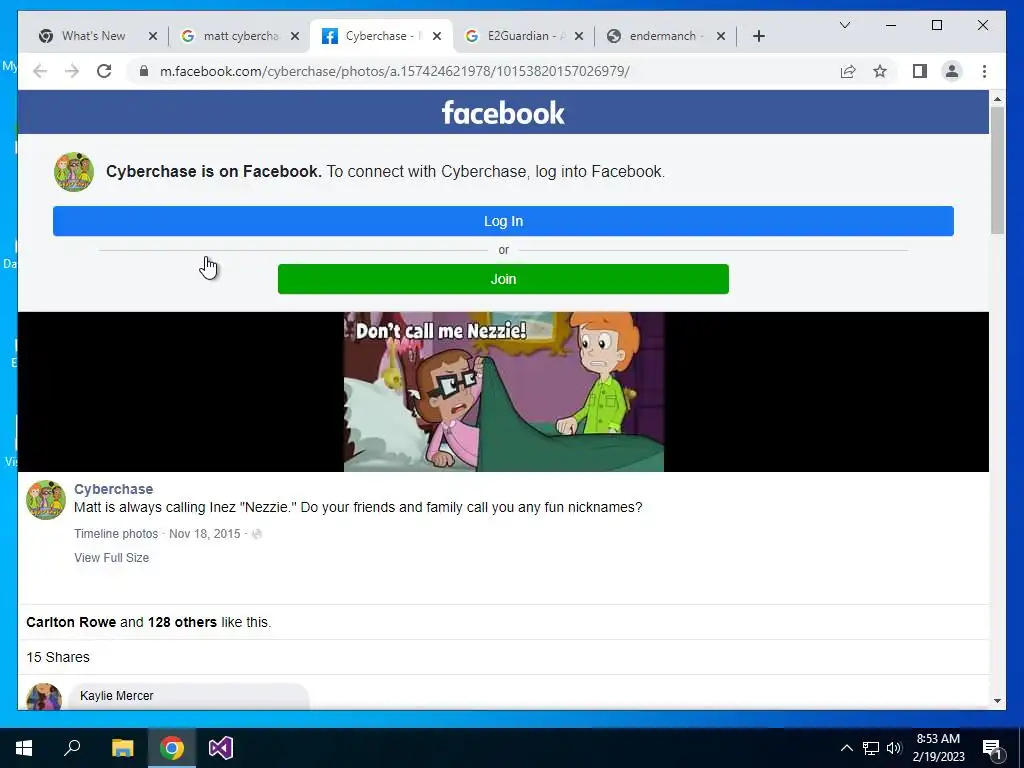The image size is (1024, 768).
Task: View site info via lock icon
Action: click(144, 71)
